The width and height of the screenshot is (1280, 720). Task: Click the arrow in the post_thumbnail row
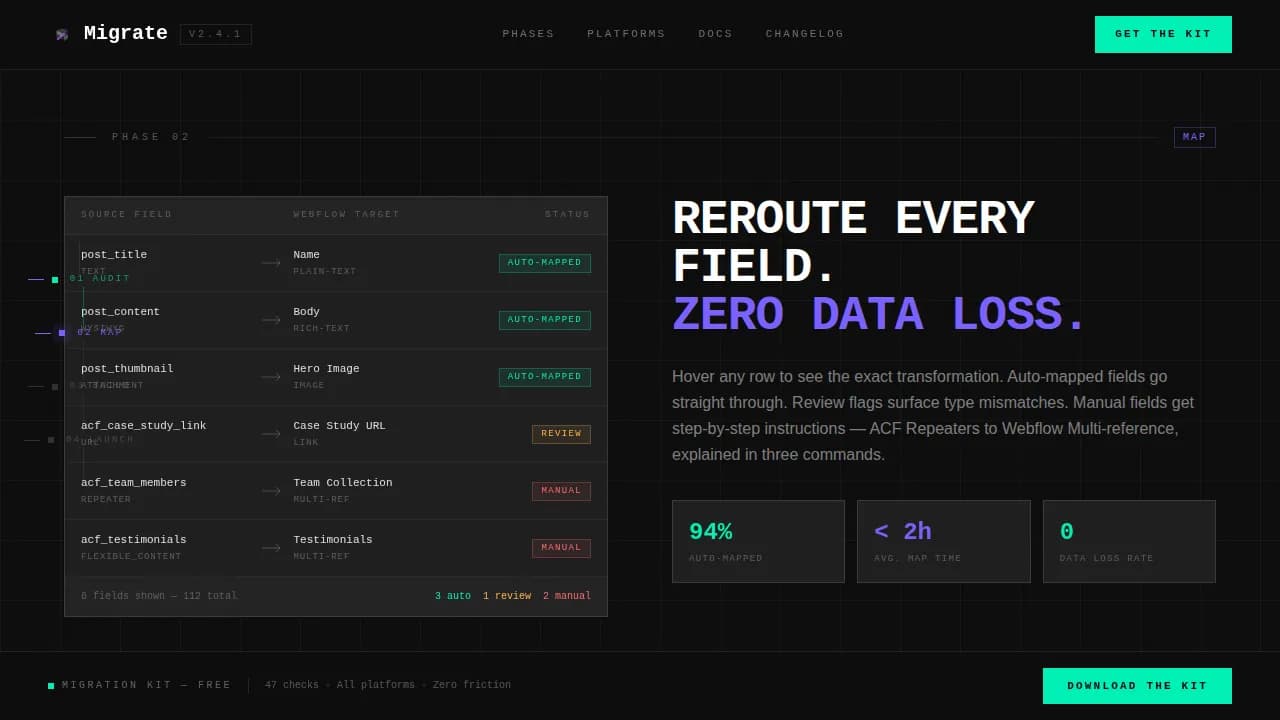(271, 377)
